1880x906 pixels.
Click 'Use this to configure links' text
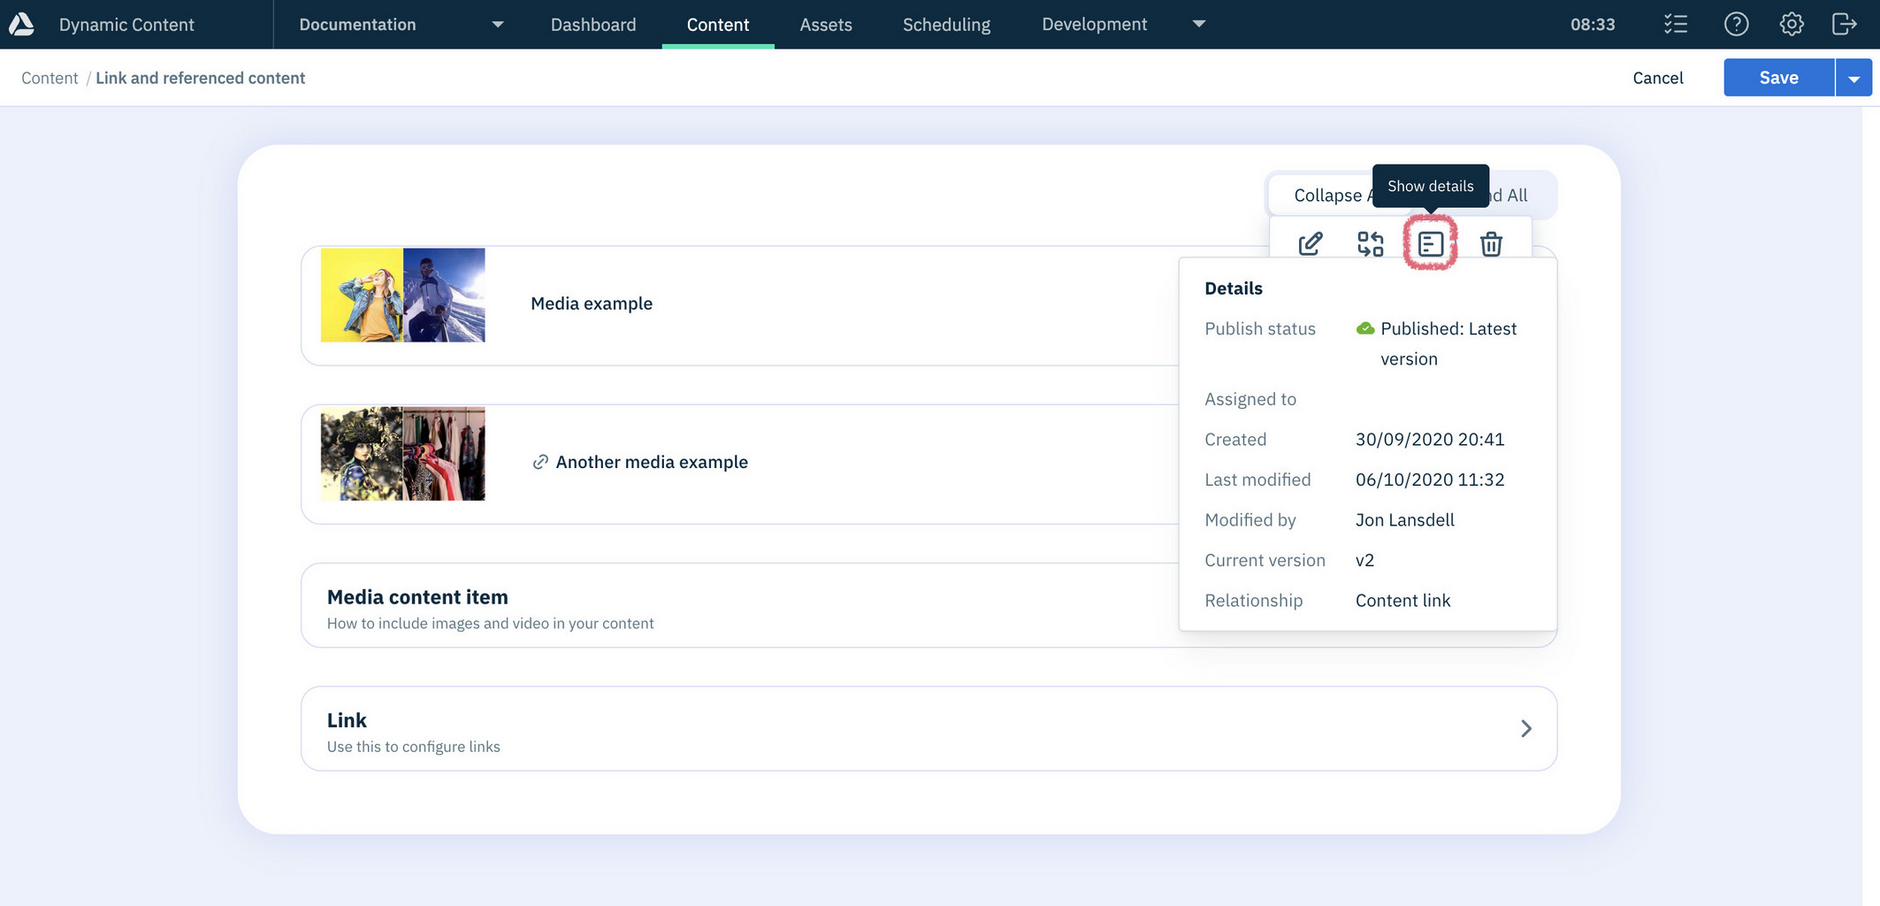pyautogui.click(x=413, y=746)
